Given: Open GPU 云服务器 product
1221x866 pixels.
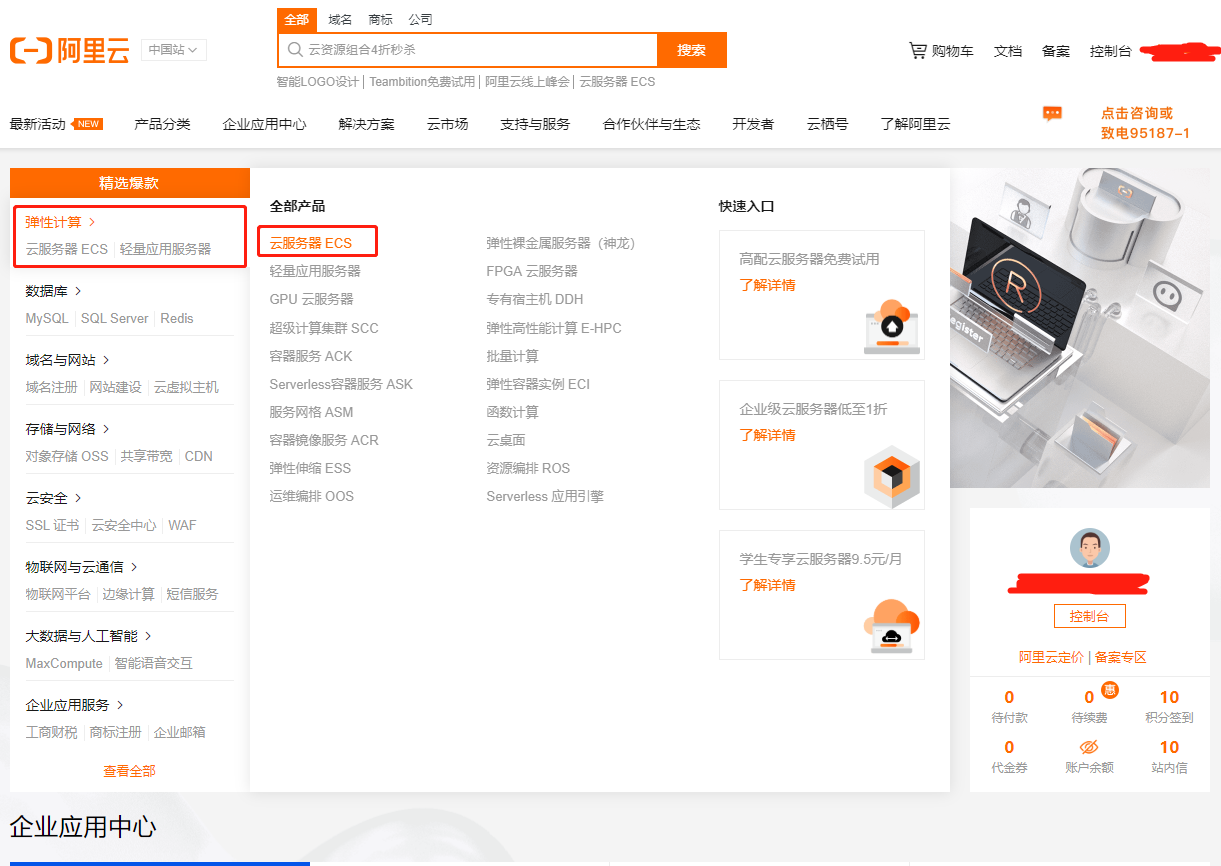Looking at the screenshot, I should (311, 299).
